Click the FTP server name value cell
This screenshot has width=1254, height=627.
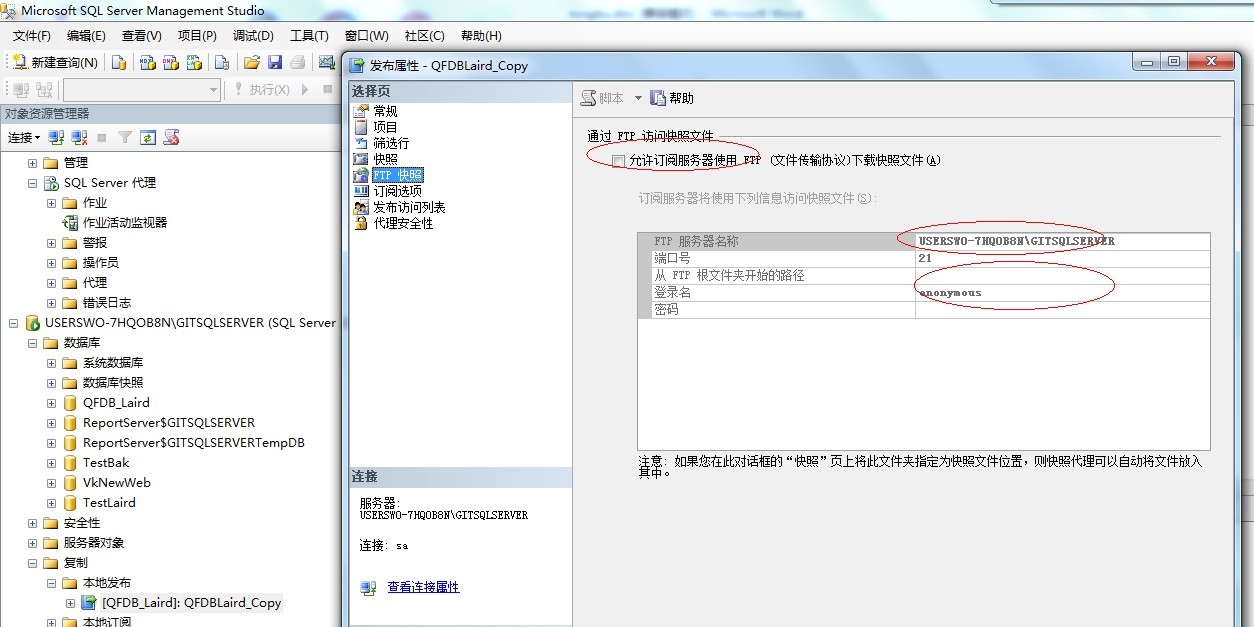pos(1062,241)
